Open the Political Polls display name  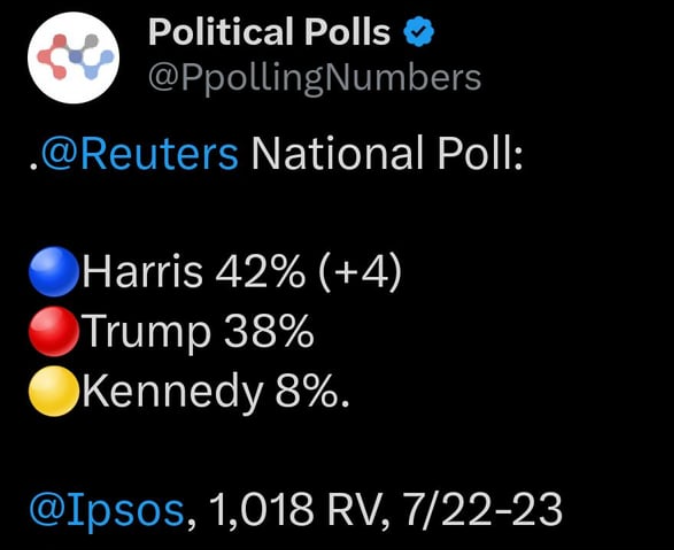coord(270,32)
